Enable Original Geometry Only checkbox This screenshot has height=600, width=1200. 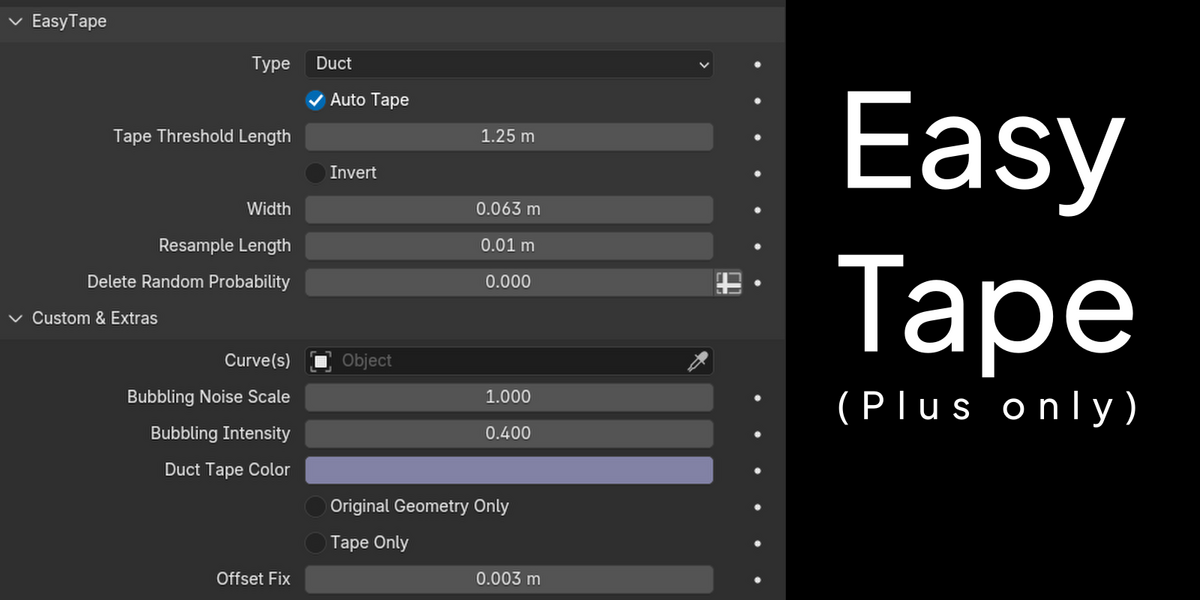316,506
